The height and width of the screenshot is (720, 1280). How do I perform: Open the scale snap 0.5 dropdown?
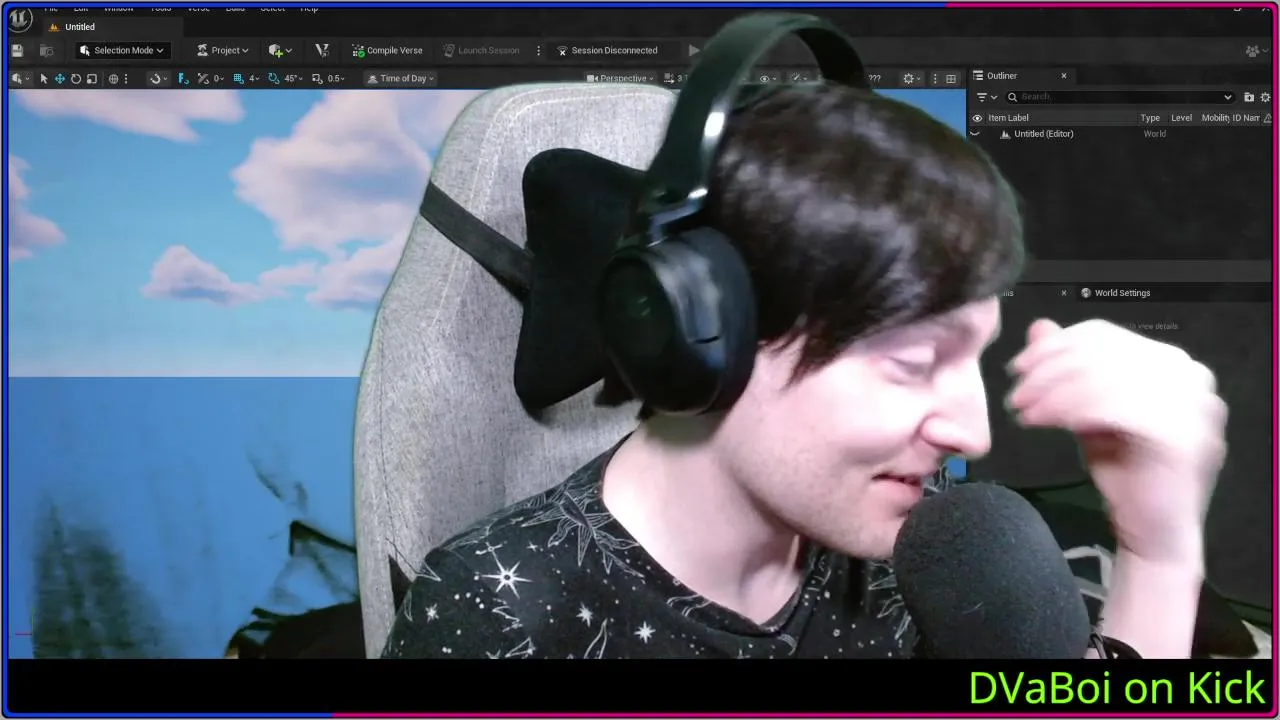point(337,78)
